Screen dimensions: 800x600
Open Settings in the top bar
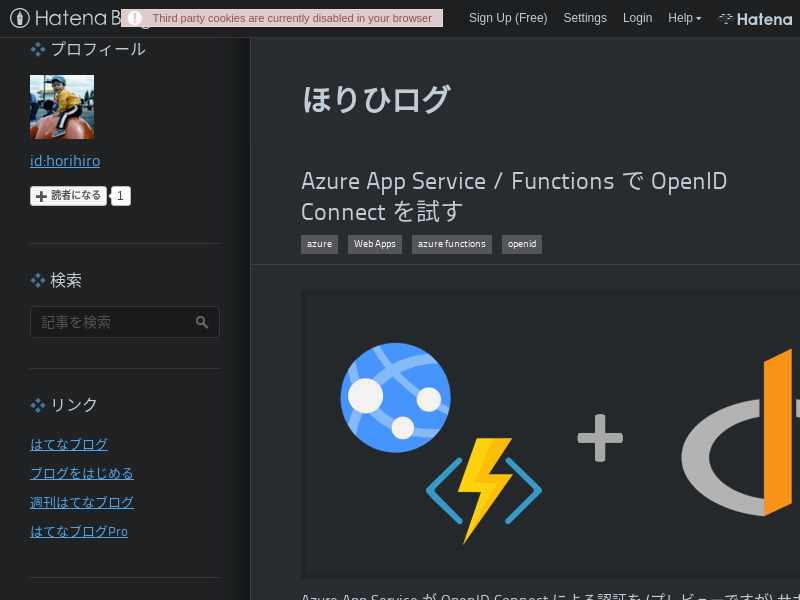(x=585, y=18)
